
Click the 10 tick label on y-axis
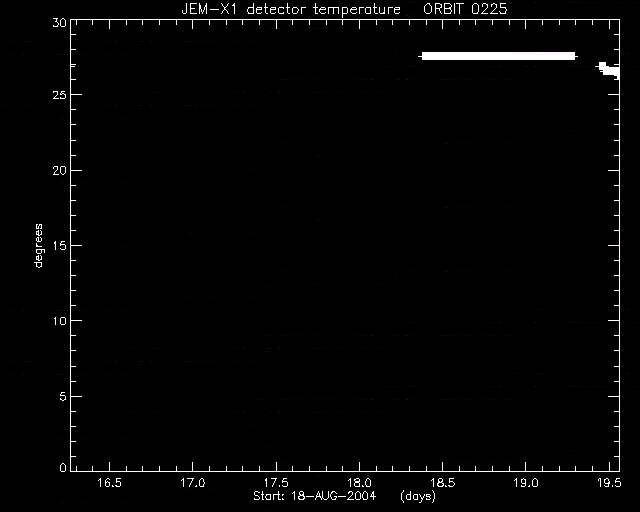click(59, 321)
